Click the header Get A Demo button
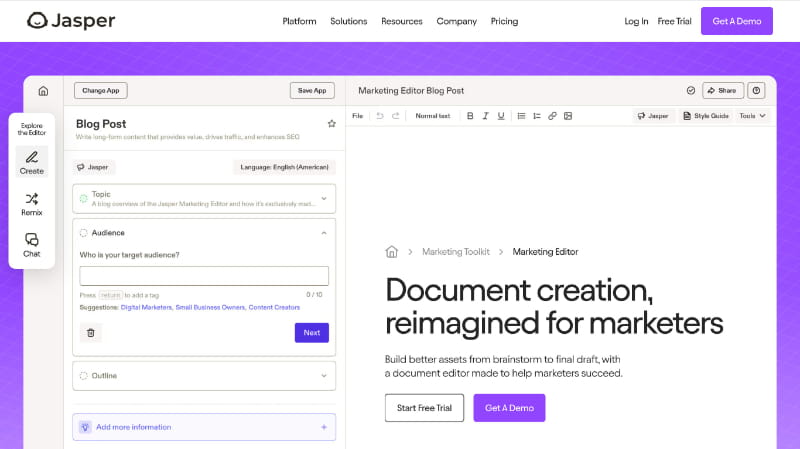 [x=737, y=21]
